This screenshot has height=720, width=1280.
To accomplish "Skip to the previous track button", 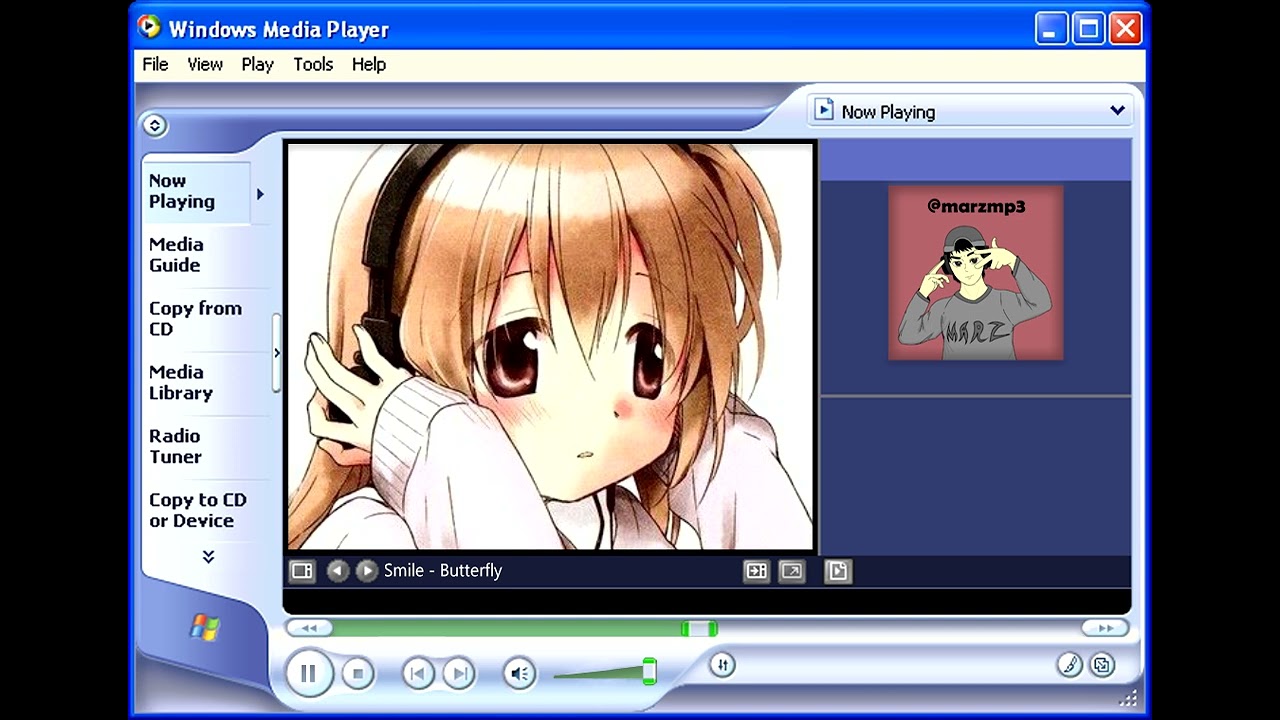I will coord(418,674).
